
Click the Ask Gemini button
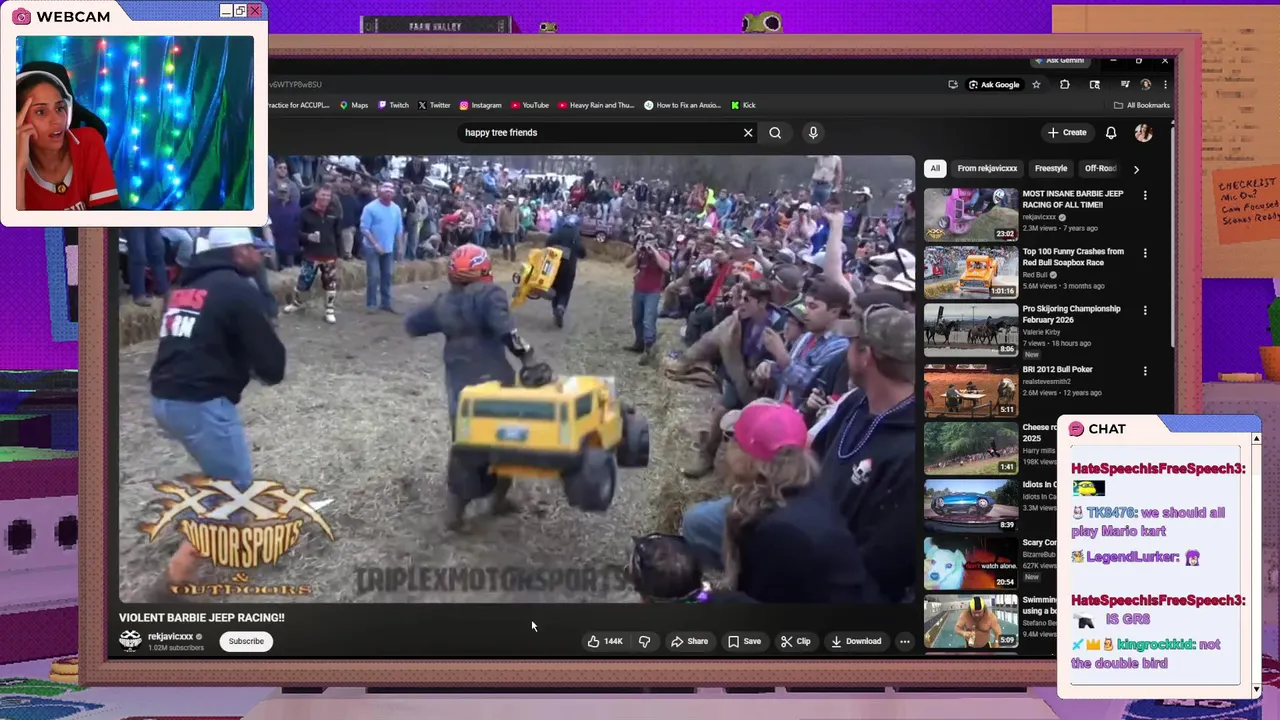click(1060, 61)
